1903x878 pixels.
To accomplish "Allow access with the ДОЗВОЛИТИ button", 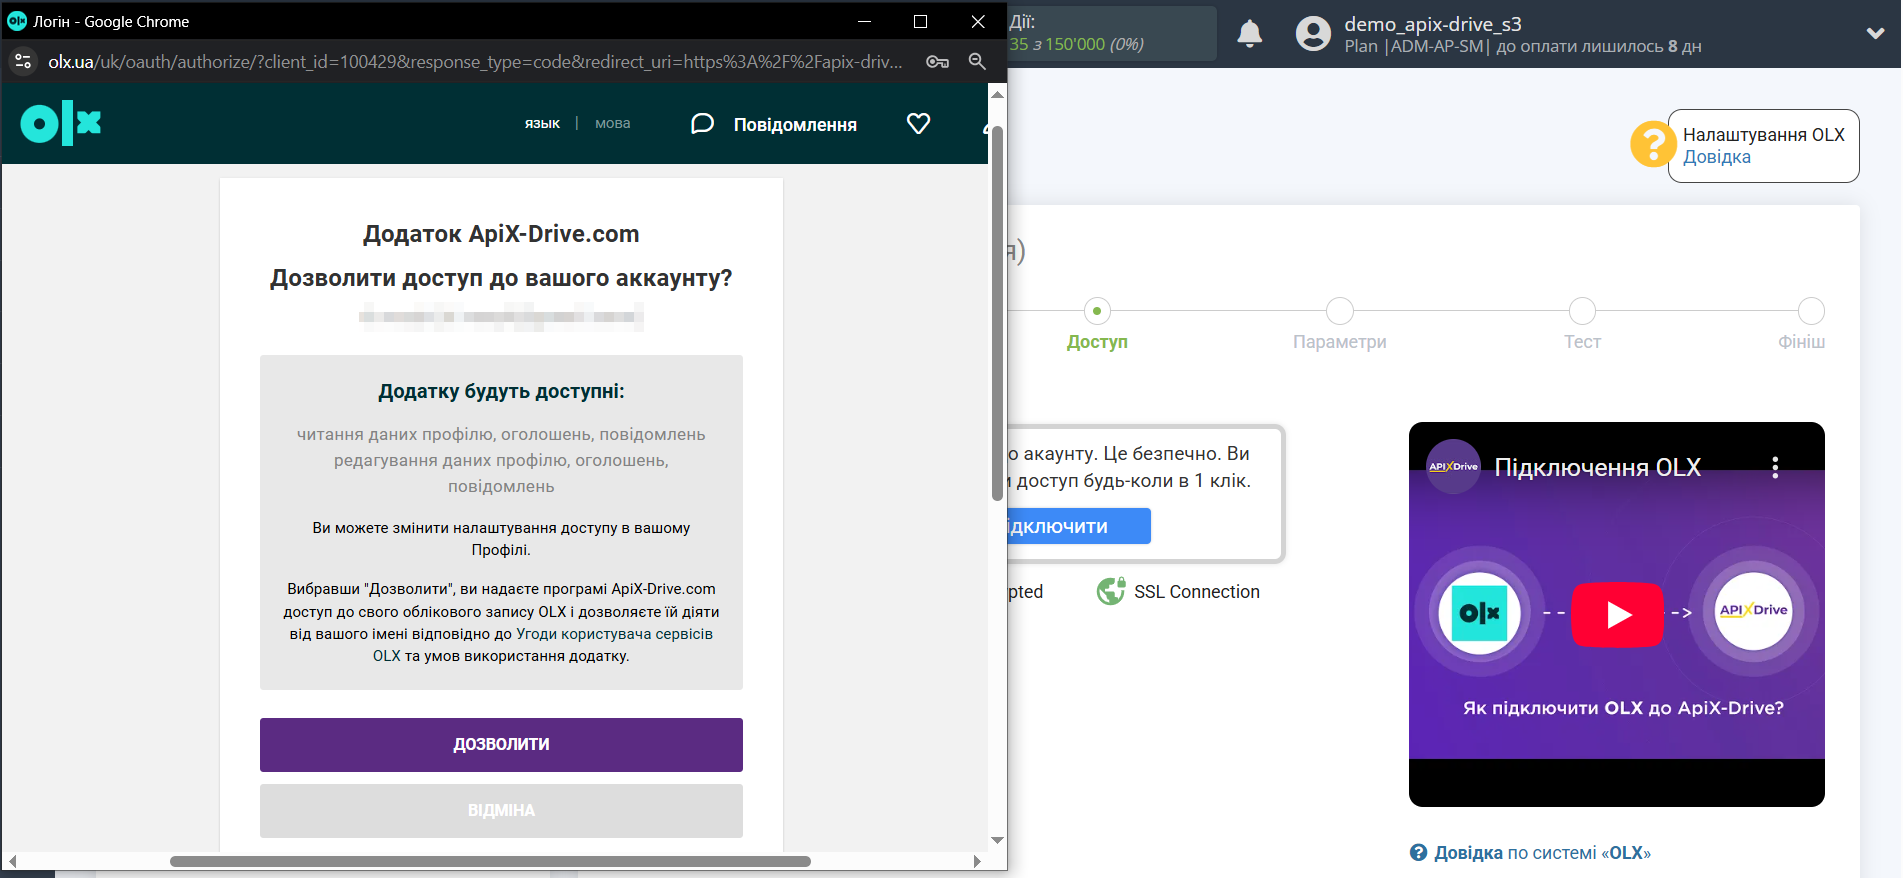I will click(x=501, y=745).
